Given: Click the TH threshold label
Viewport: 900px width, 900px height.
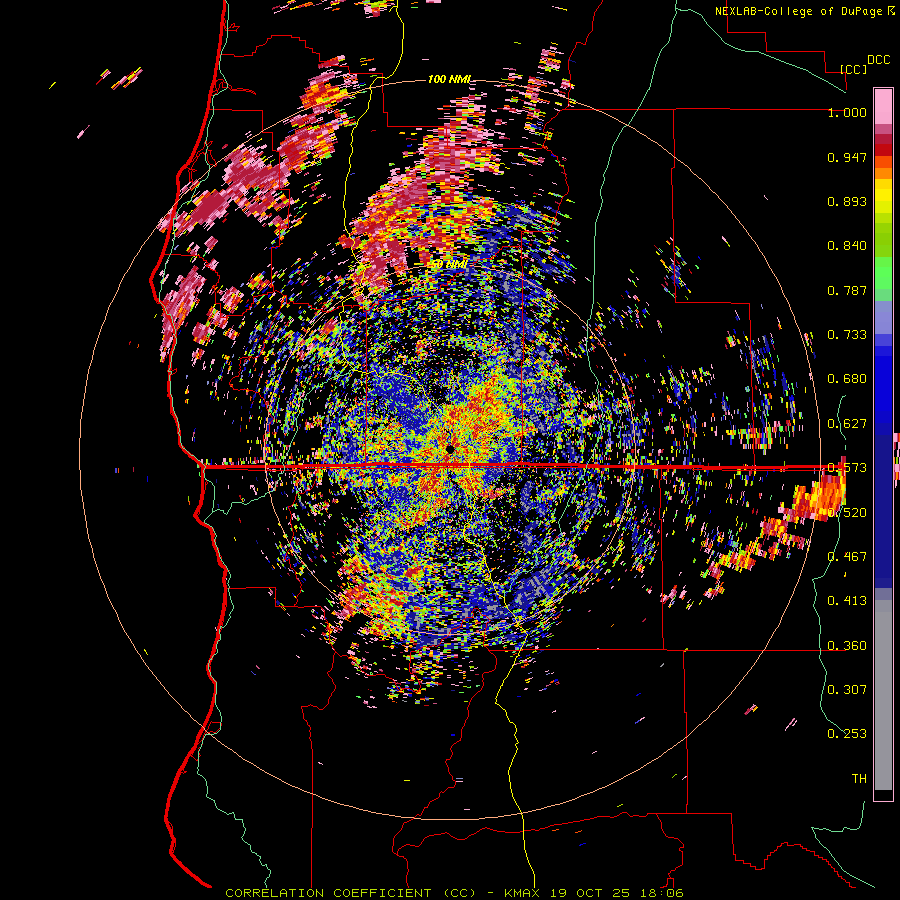Looking at the screenshot, I should pos(859,778).
